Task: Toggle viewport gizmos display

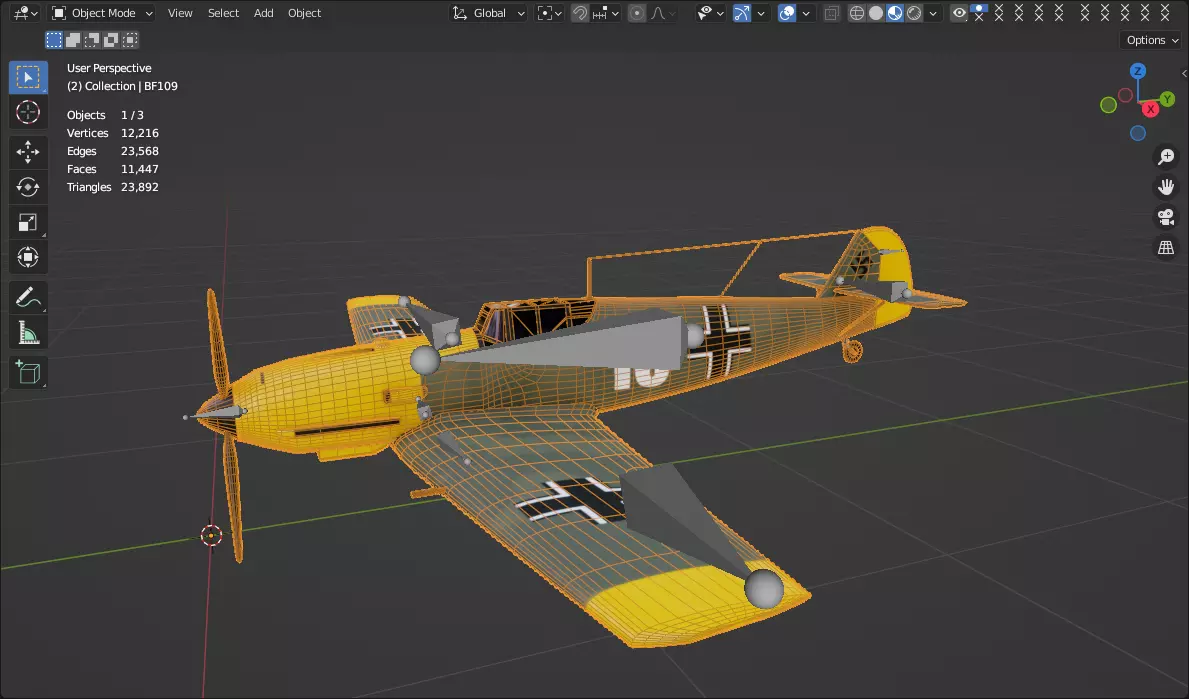Action: coord(742,13)
